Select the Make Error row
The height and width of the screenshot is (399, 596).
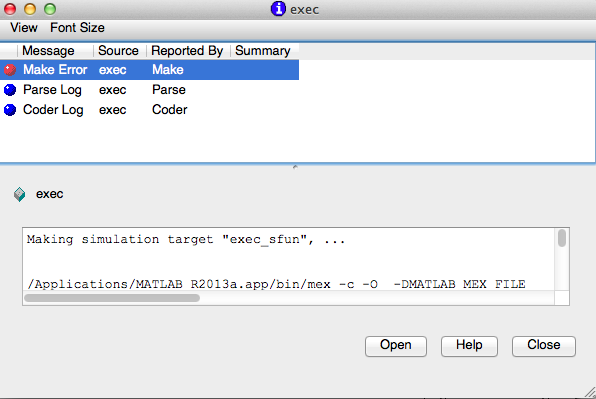149,70
